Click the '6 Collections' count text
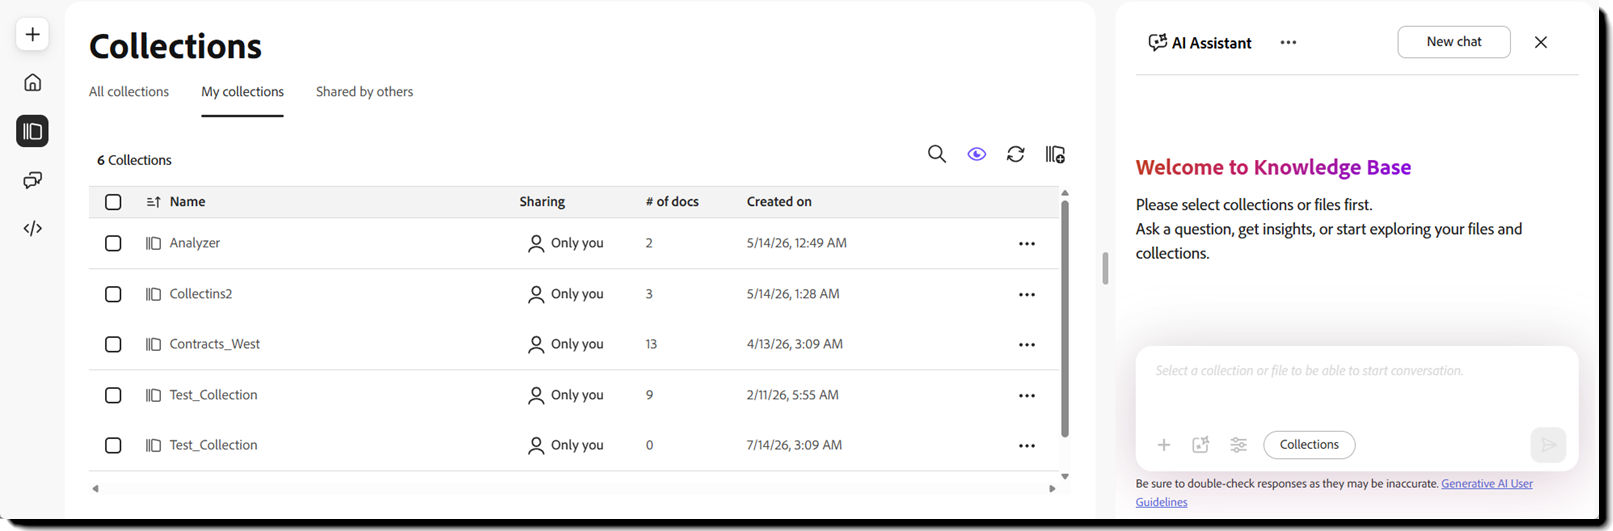The height and width of the screenshot is (531, 1613). coord(134,160)
